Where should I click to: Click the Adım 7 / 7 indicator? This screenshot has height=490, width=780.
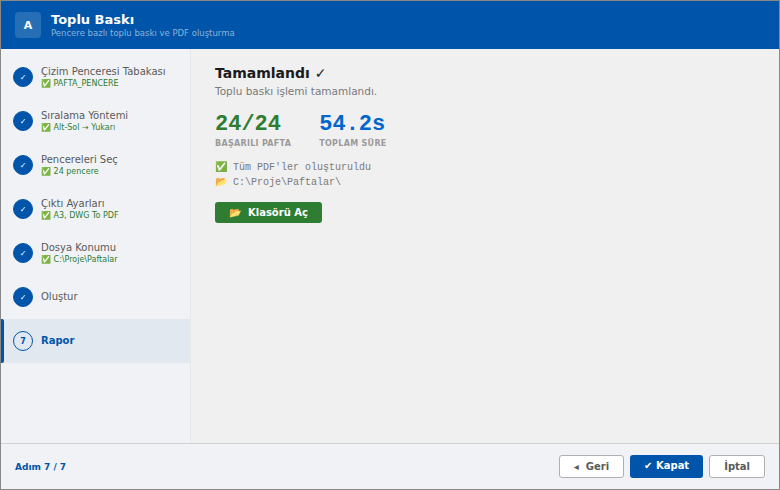pyautogui.click(x=40, y=467)
